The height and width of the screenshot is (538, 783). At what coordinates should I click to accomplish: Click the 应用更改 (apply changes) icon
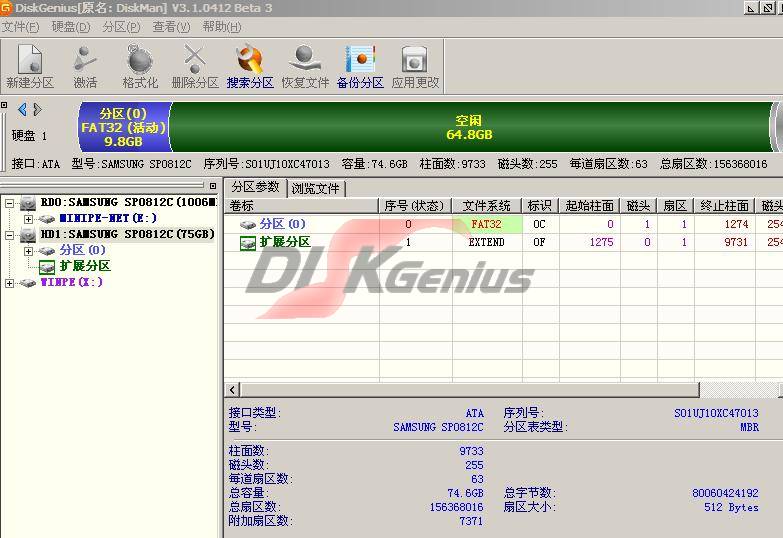[x=414, y=59]
